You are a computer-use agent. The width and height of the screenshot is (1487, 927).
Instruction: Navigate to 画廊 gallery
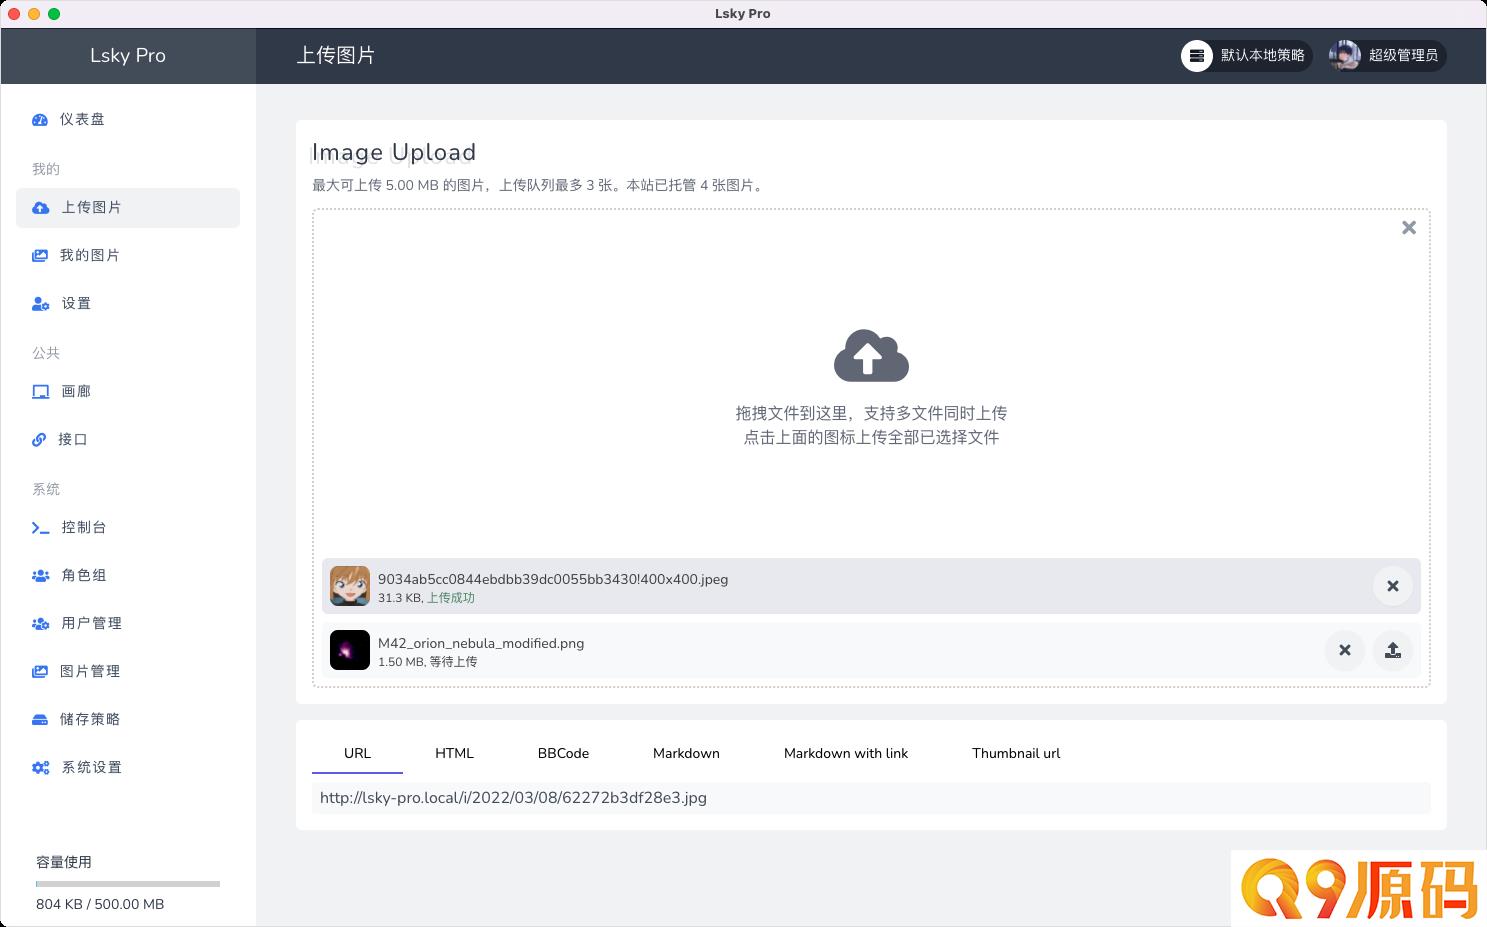click(x=128, y=392)
